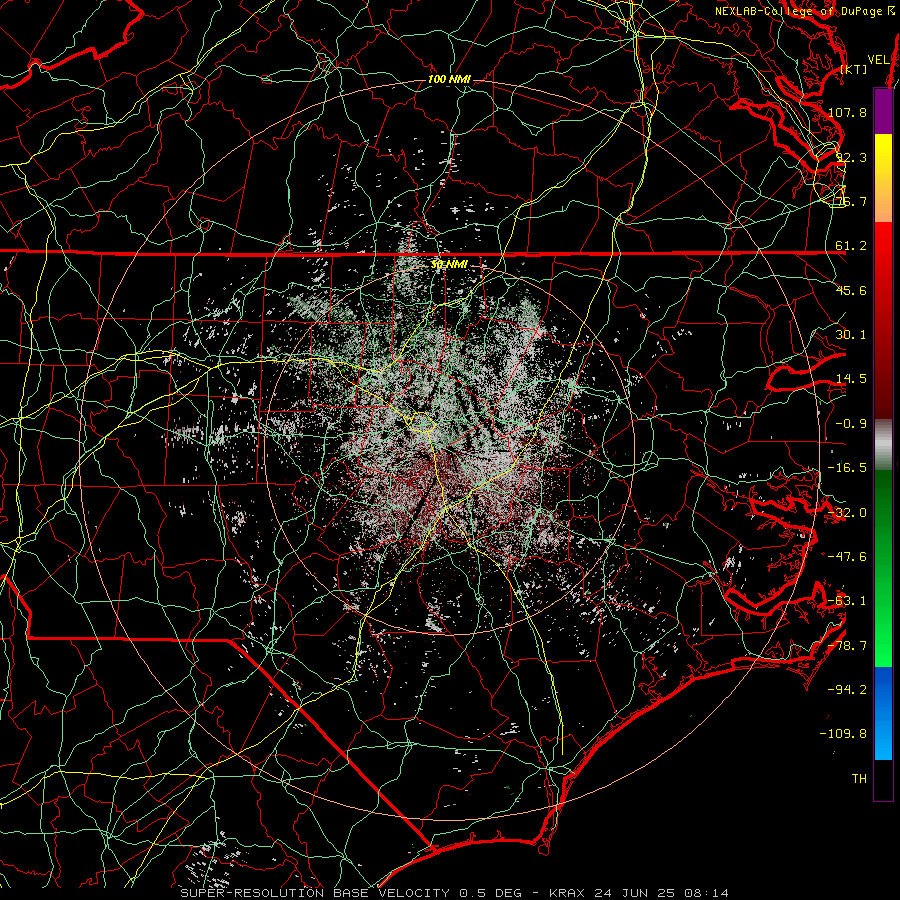900x900 pixels.
Task: Click the 45.6 velocity scale value
Action: pyautogui.click(x=851, y=290)
